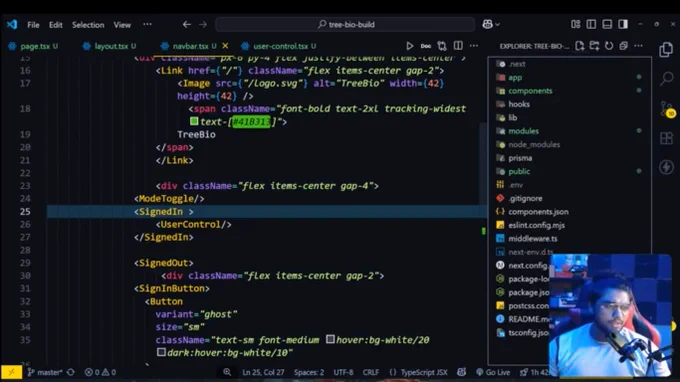This screenshot has width=680, height=382.
Task: Open the View menu
Action: tap(122, 25)
